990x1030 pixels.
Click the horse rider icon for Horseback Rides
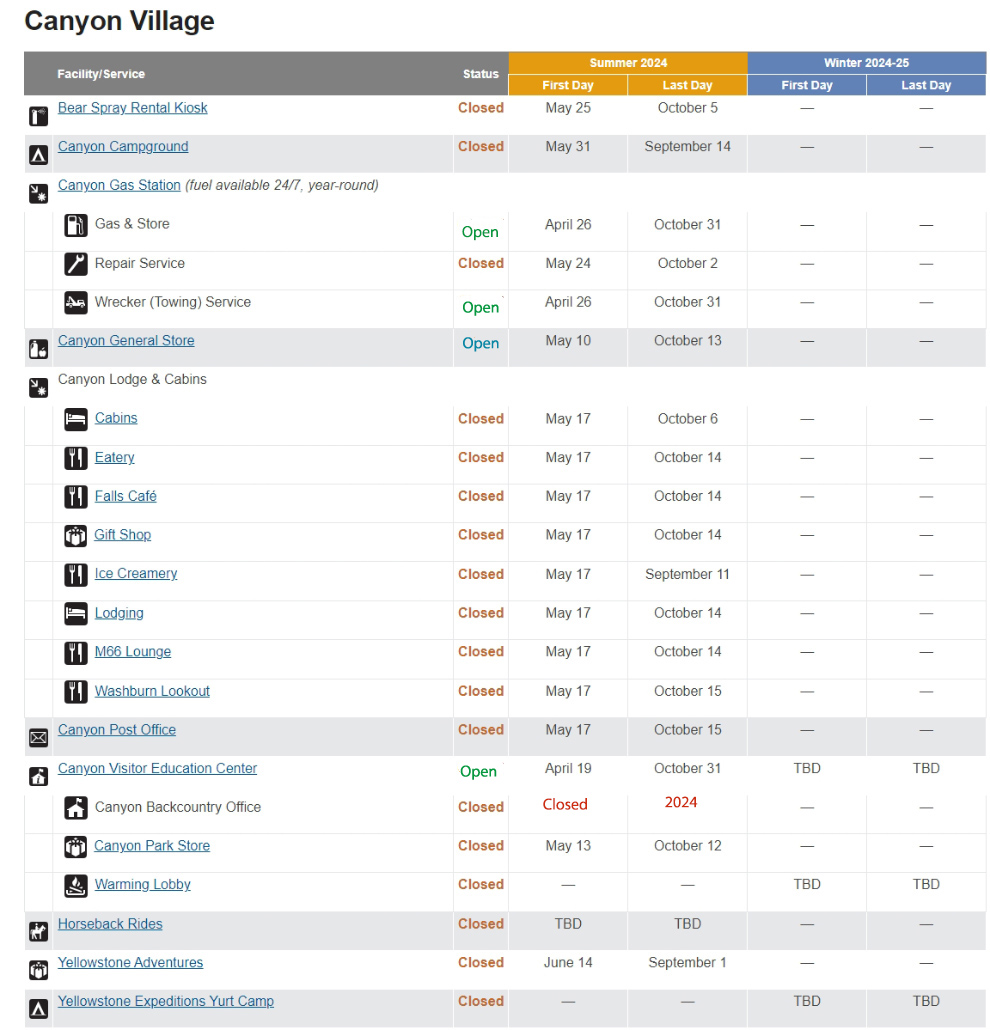38,932
